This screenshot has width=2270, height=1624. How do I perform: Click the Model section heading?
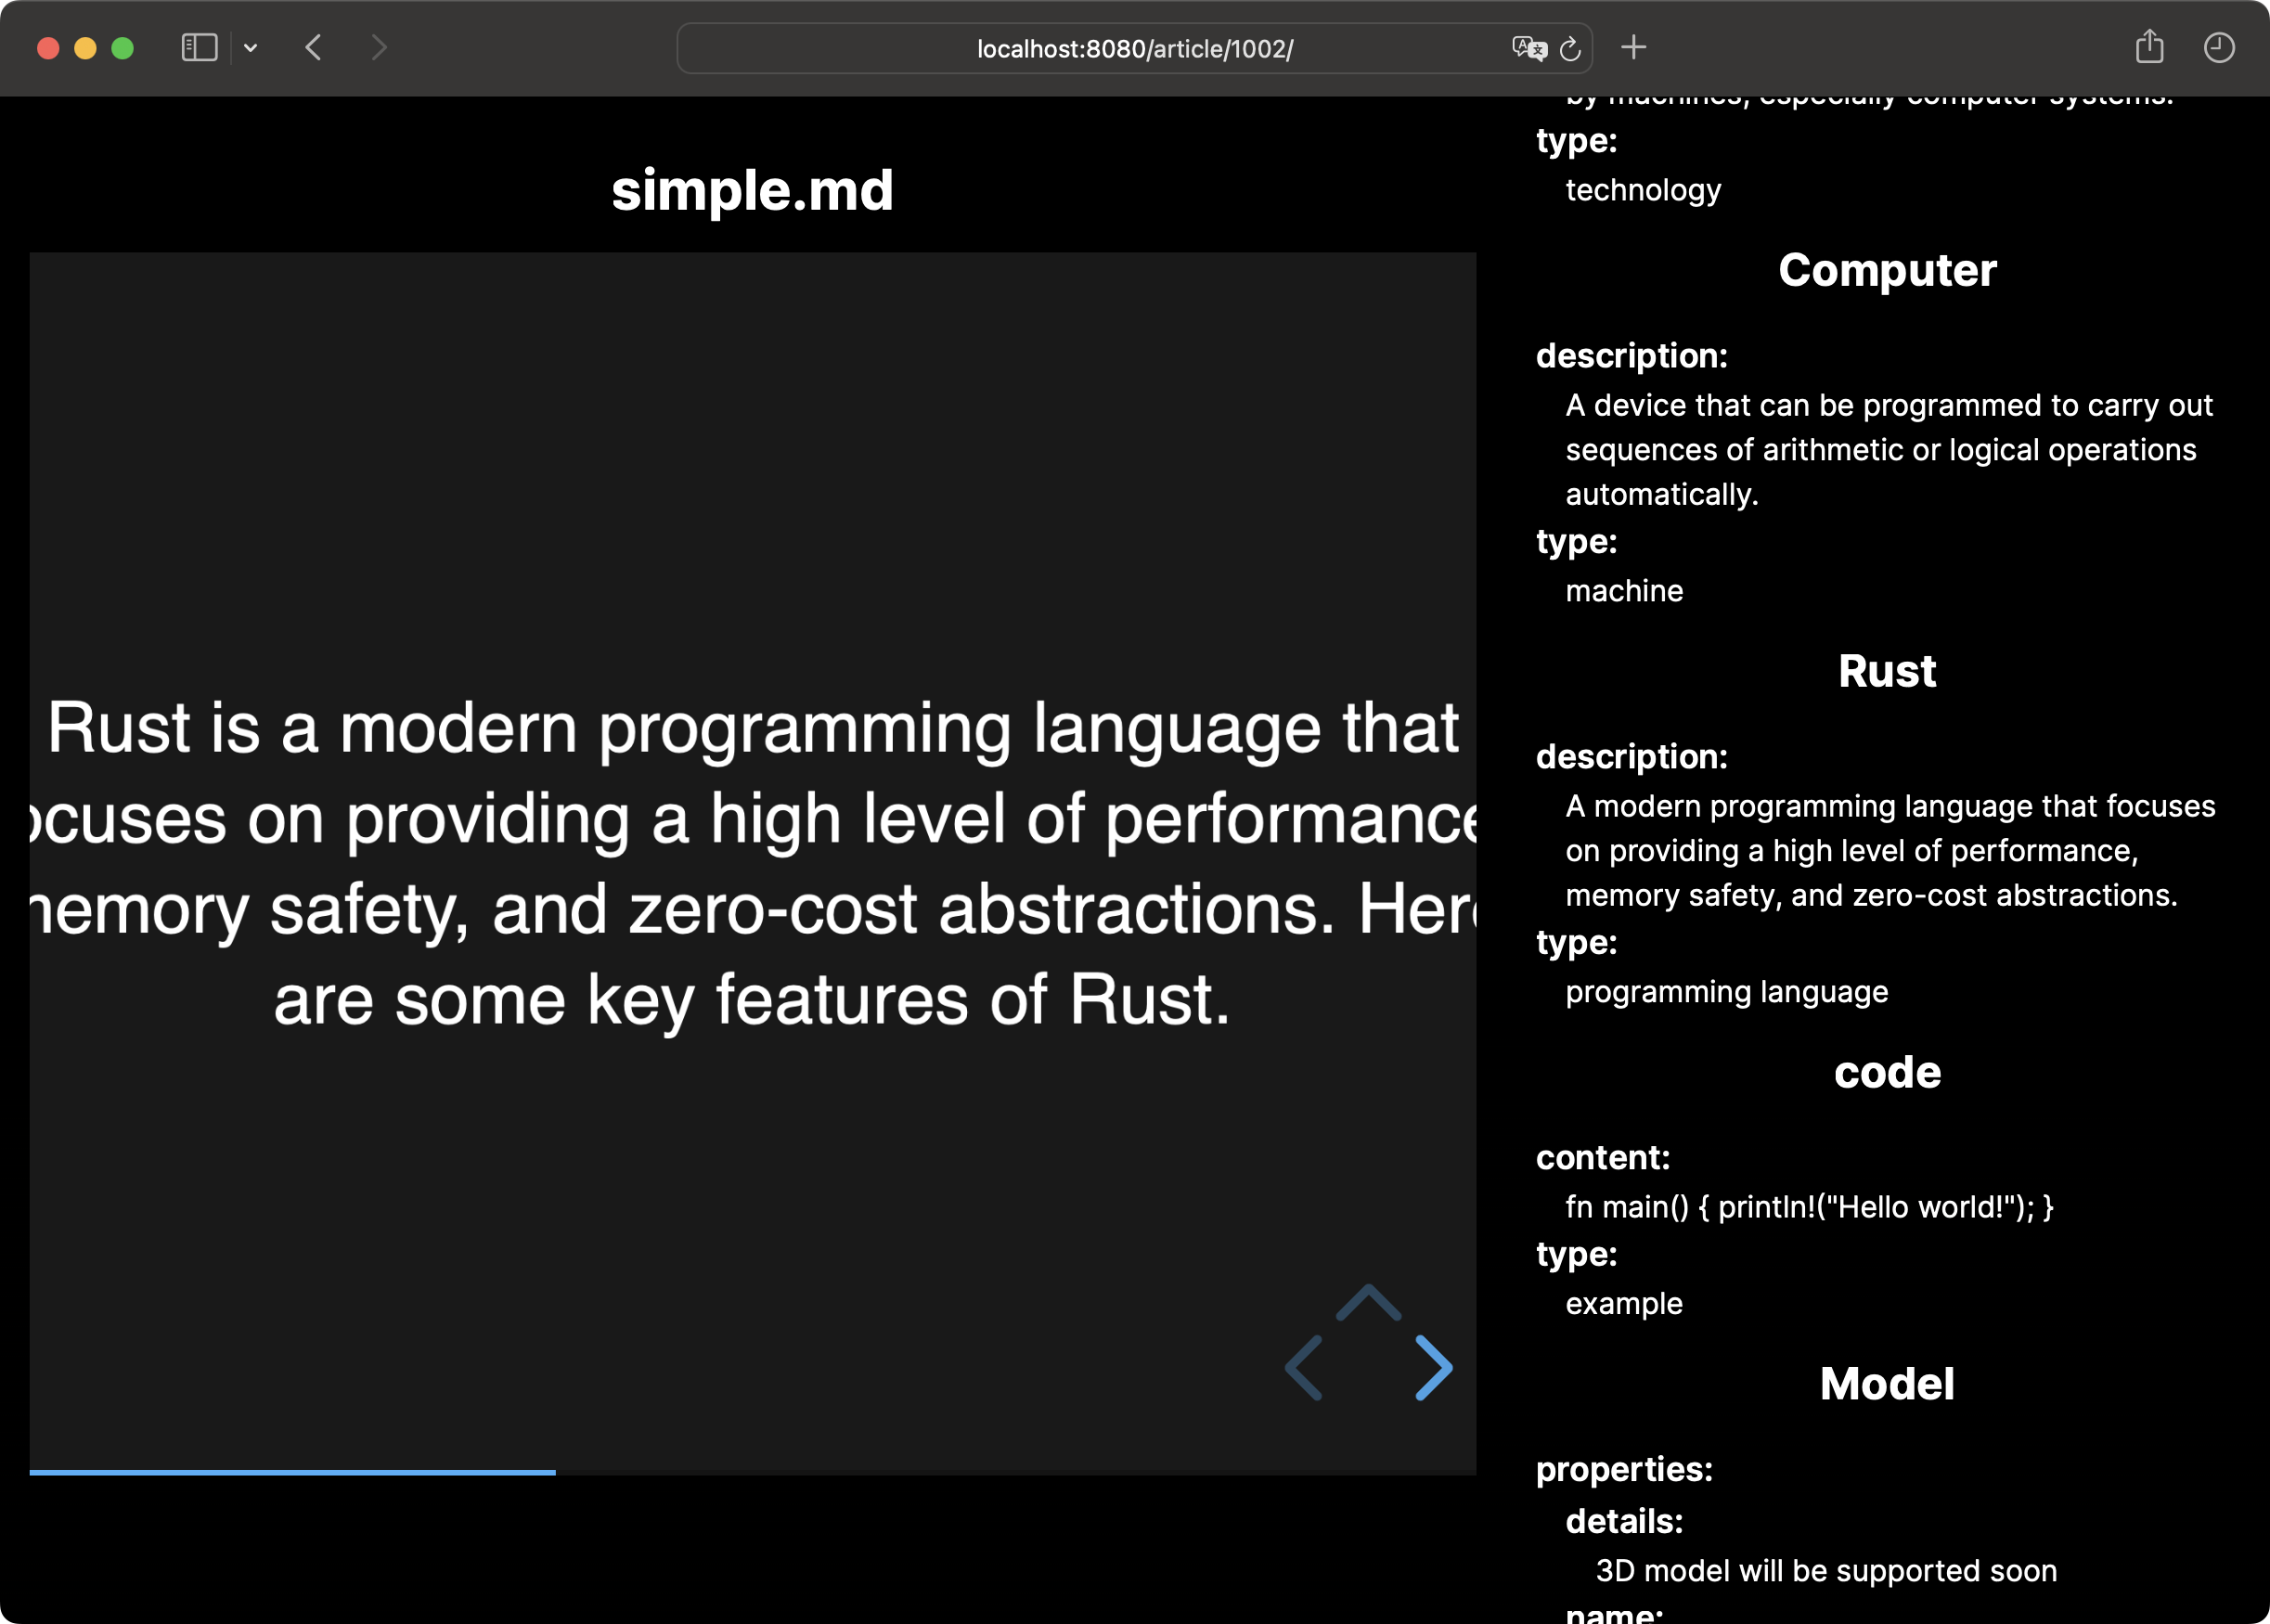(x=1886, y=1384)
